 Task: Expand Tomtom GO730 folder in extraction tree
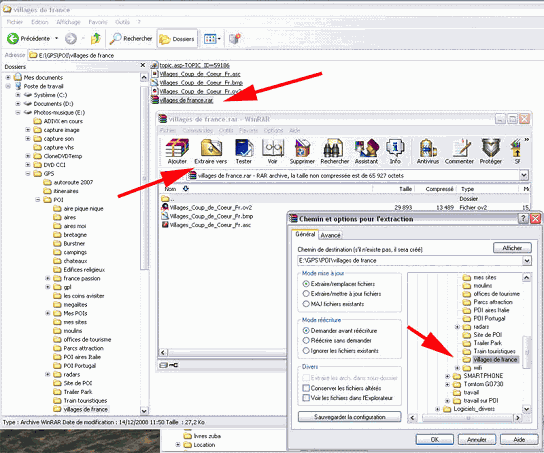(447, 384)
